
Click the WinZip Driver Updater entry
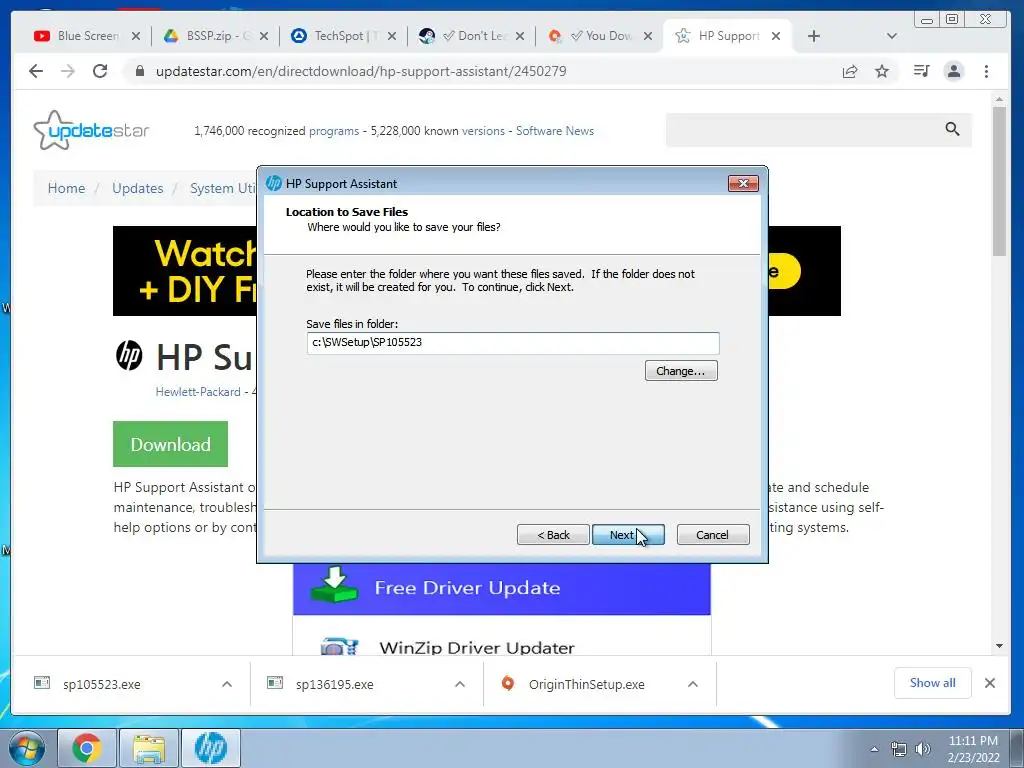tap(477, 647)
